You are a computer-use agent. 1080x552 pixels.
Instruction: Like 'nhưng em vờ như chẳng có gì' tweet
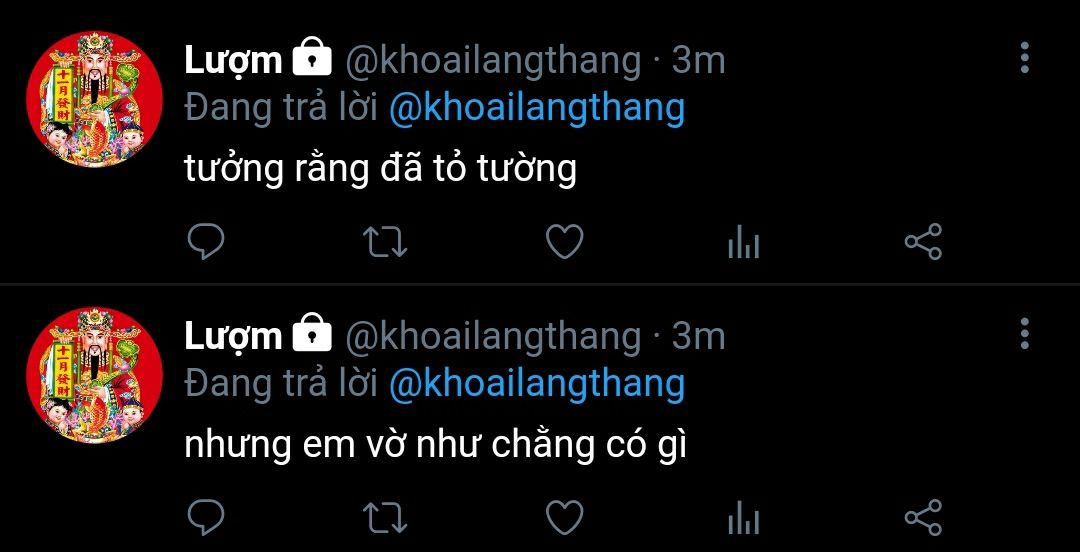(565, 518)
